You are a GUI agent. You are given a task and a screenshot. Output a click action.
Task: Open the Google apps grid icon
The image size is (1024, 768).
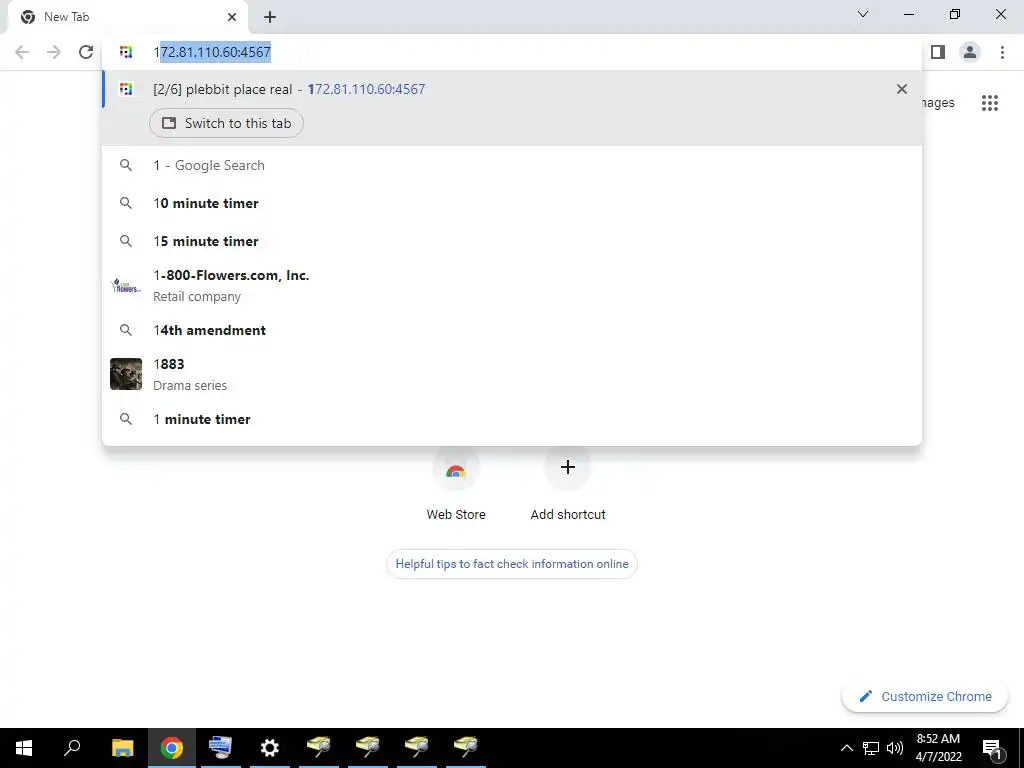click(989, 103)
